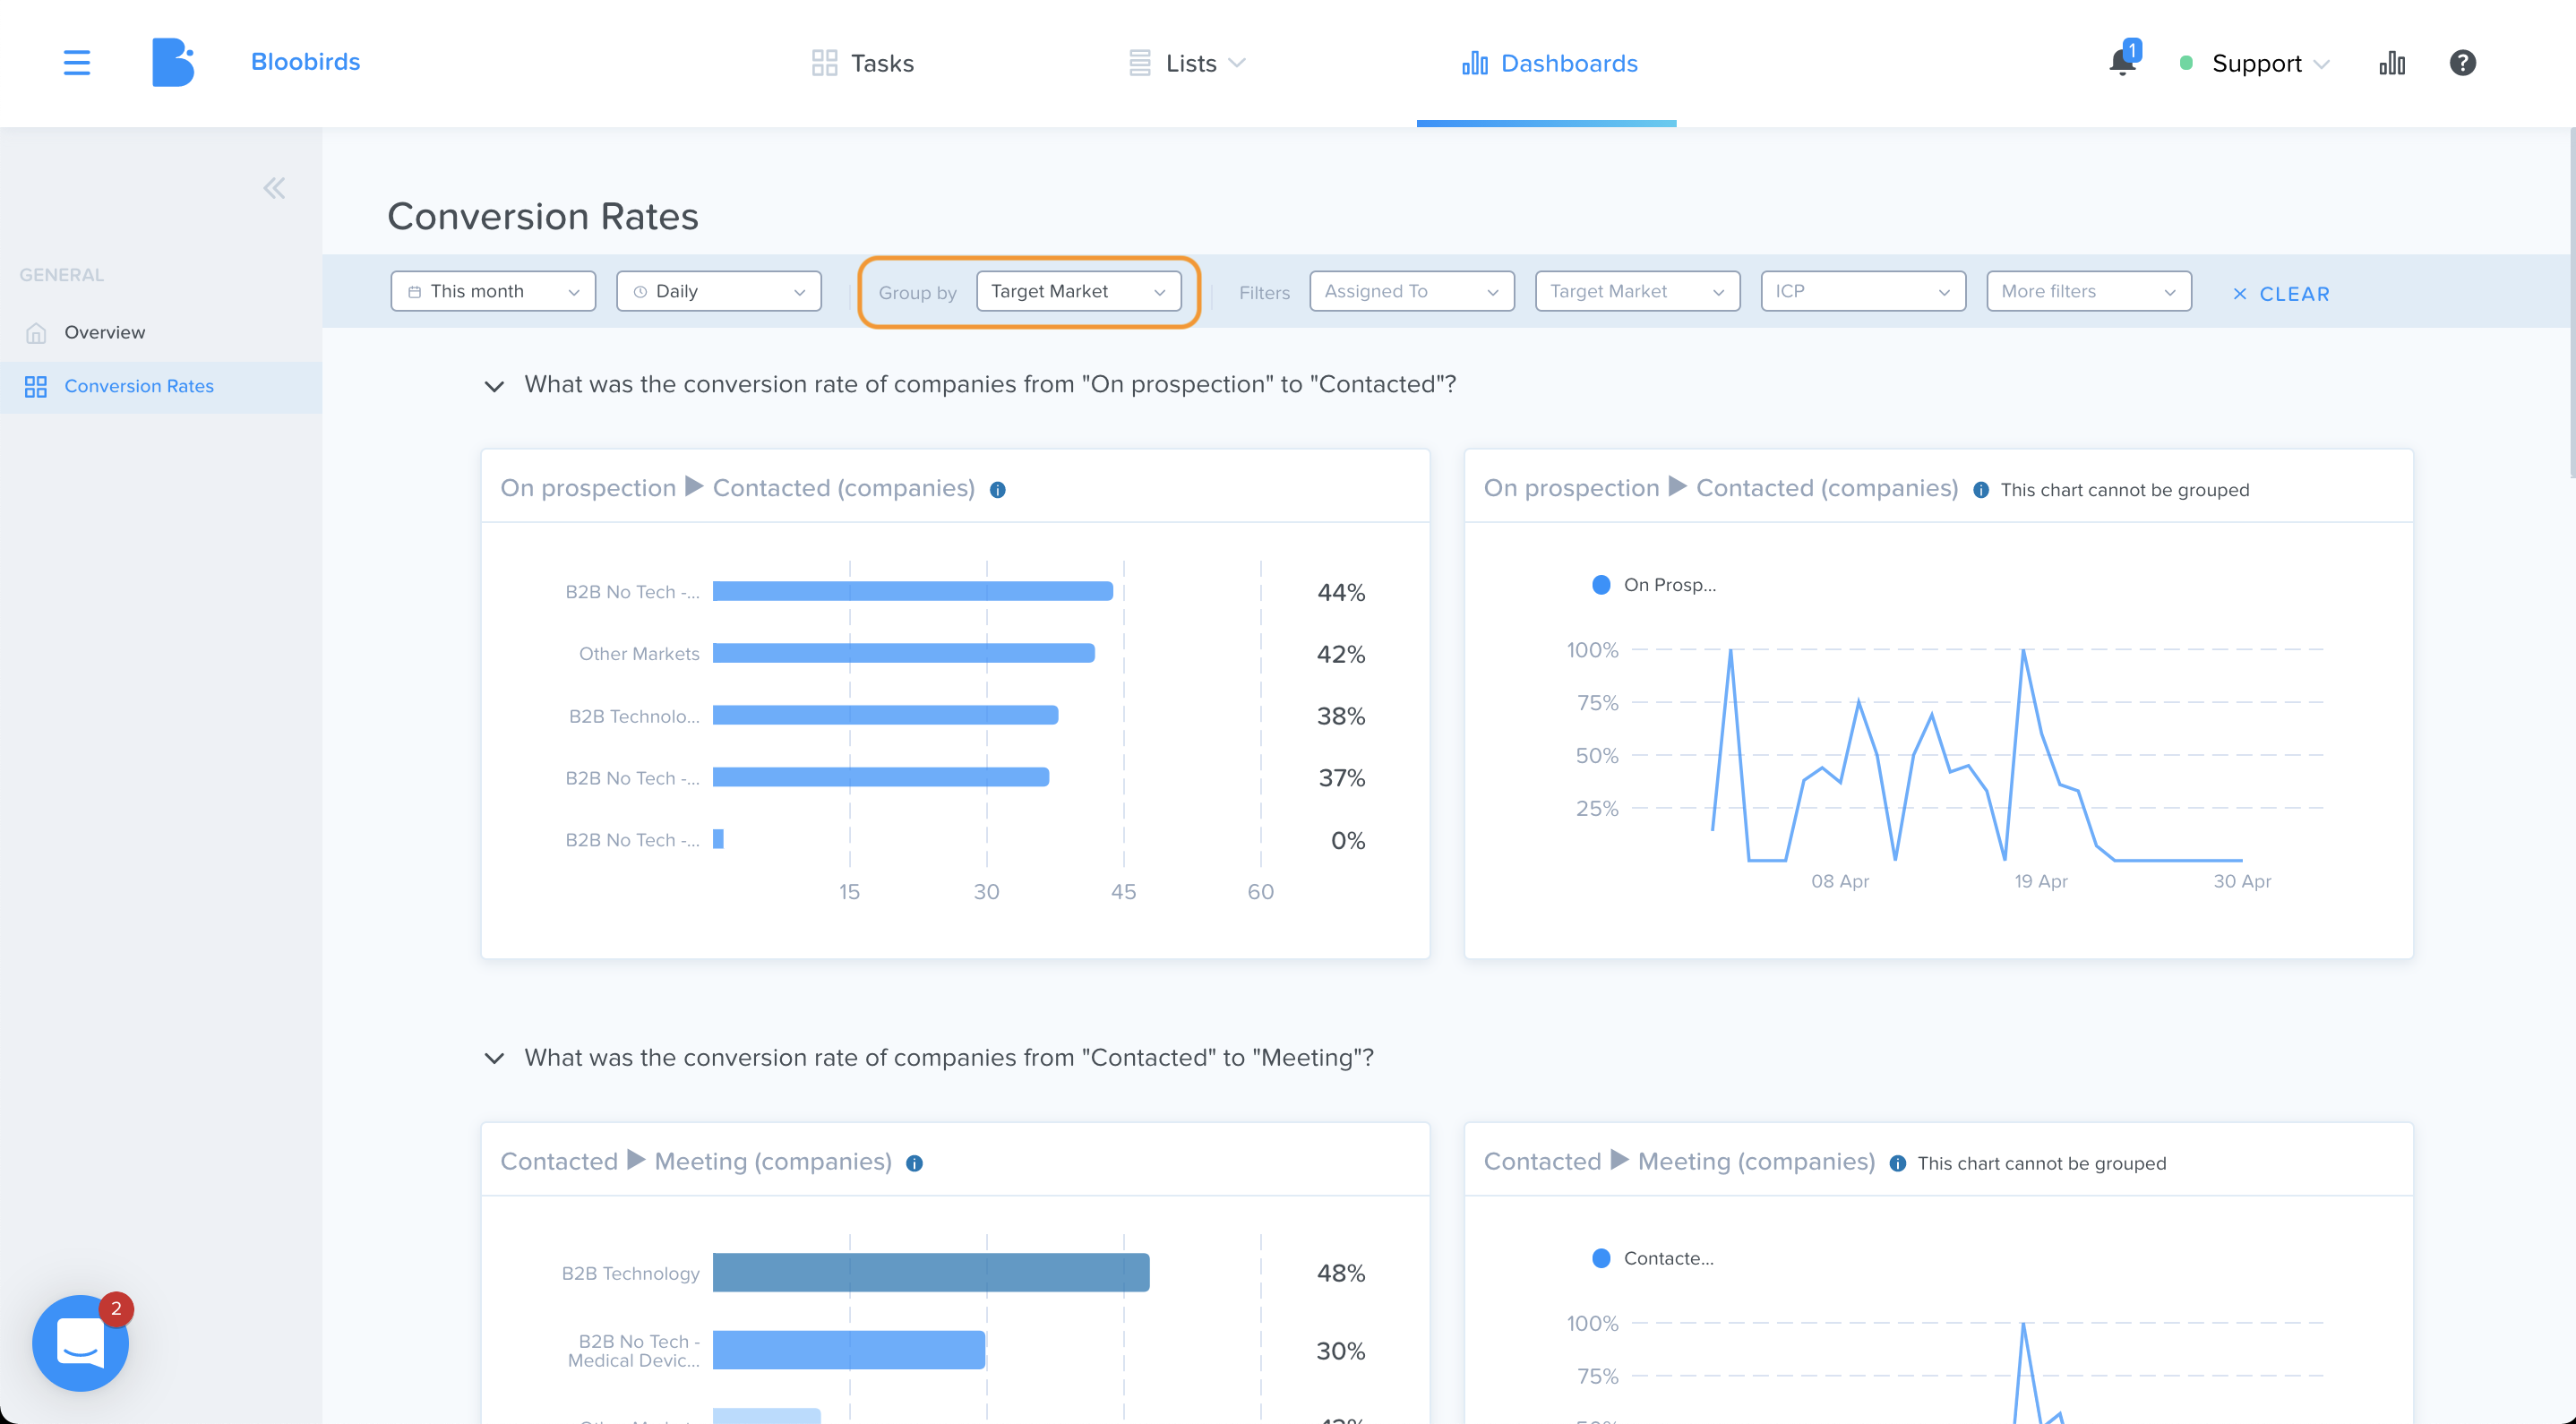Click the Other Markets 42% bar
Image resolution: width=2576 pixels, height=1424 pixels.
click(x=903, y=653)
